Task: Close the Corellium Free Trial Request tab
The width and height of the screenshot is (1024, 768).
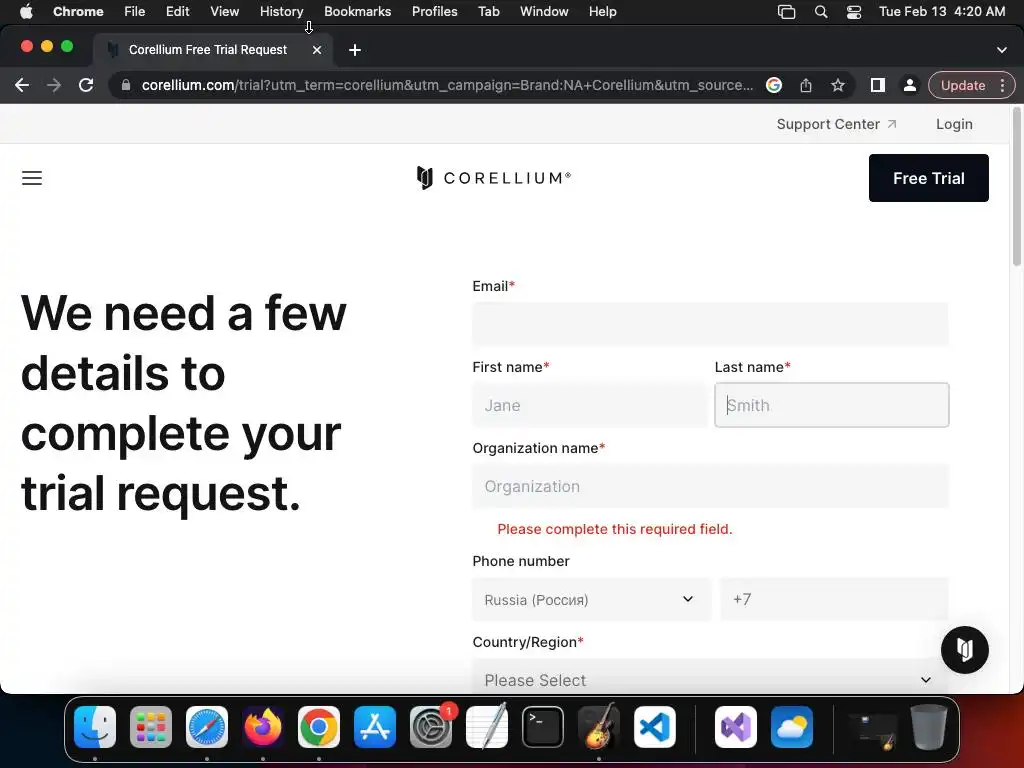Action: 317,50
